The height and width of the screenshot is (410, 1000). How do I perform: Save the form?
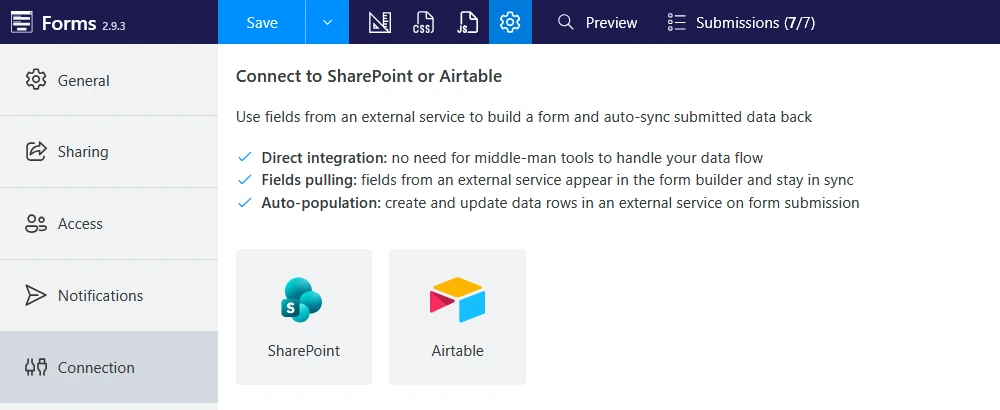click(261, 22)
